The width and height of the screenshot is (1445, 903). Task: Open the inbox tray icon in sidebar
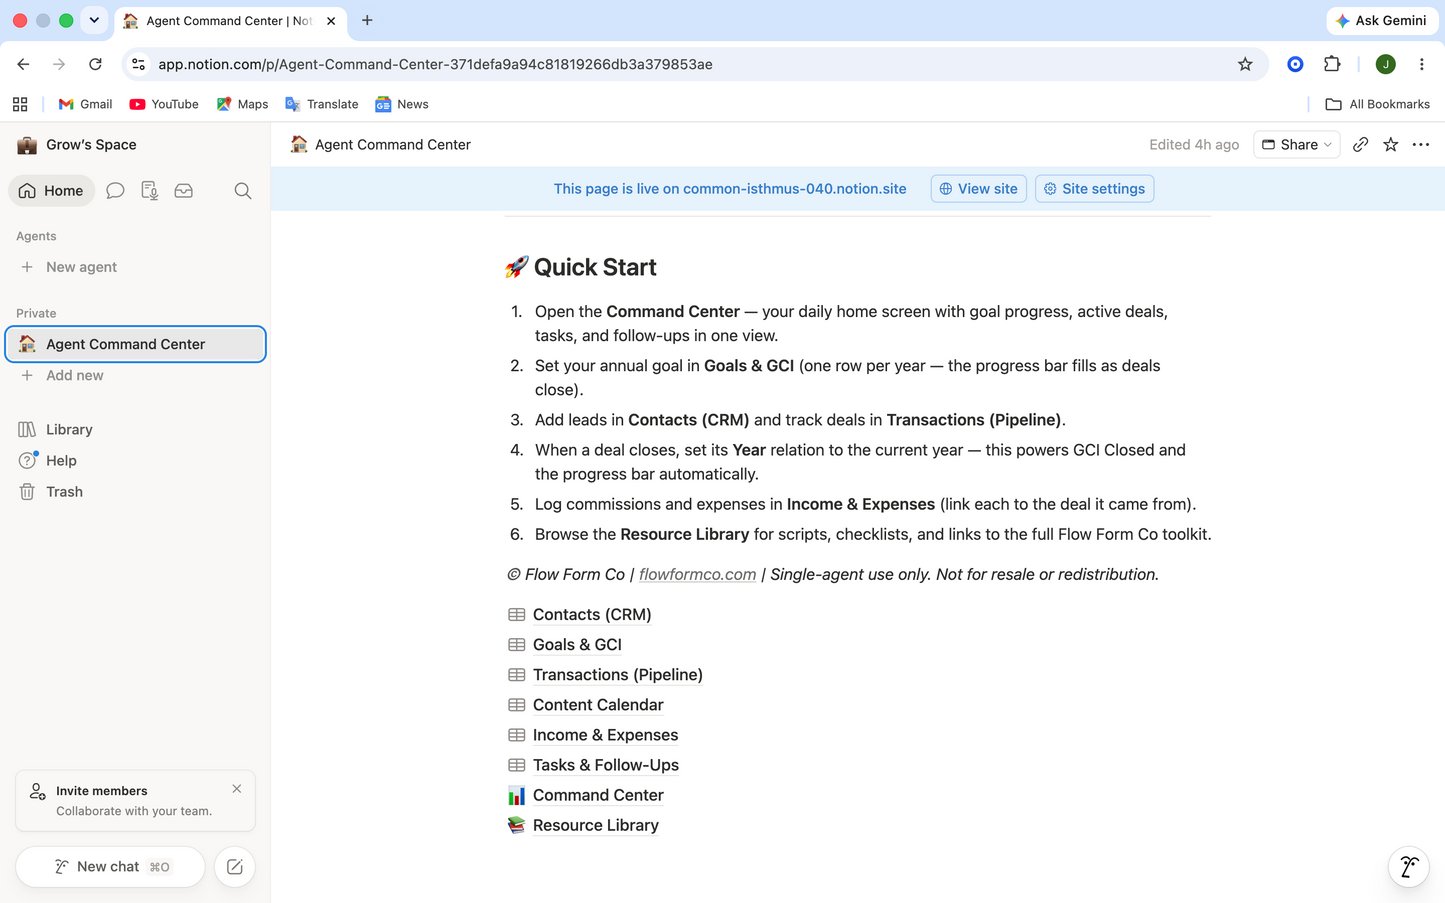pyautogui.click(x=183, y=190)
